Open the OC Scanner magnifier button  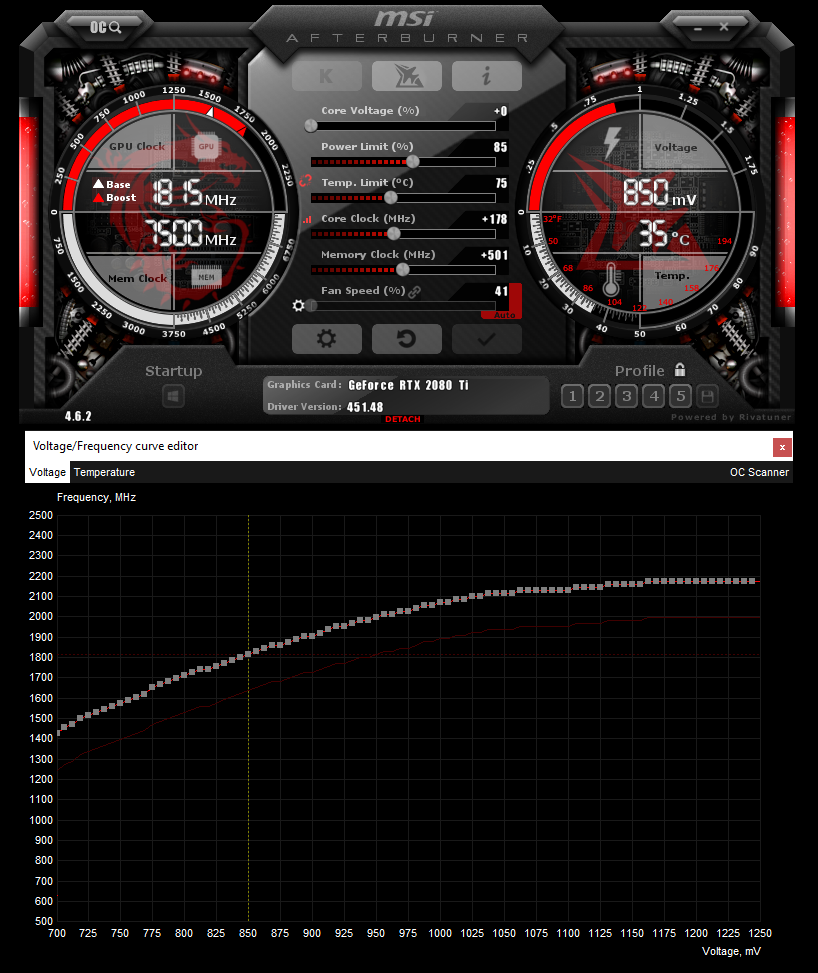click(x=105, y=27)
